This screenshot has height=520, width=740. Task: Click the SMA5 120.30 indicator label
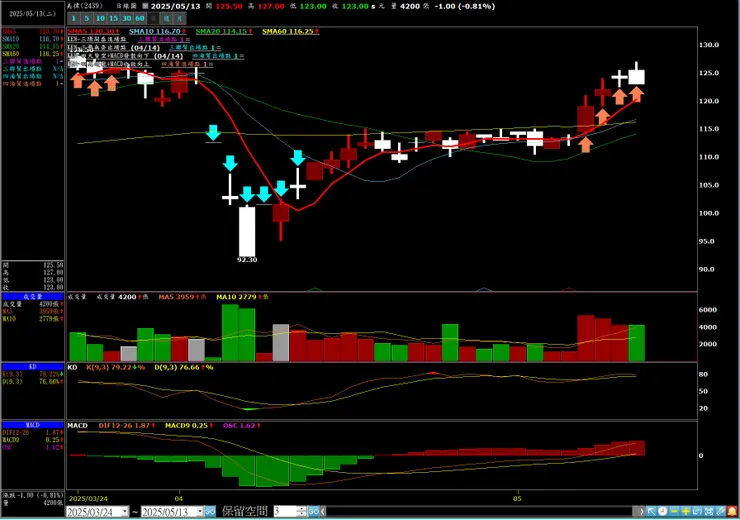(x=93, y=31)
